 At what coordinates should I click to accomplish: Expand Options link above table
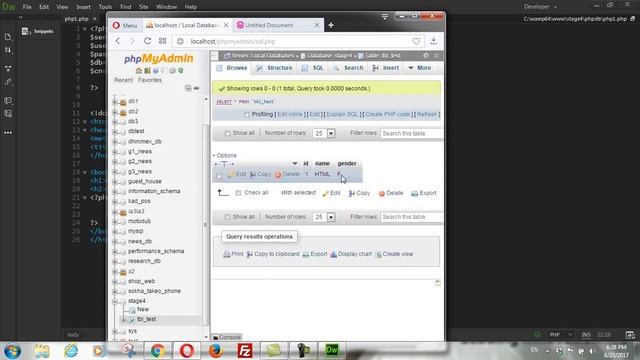pyautogui.click(x=224, y=156)
